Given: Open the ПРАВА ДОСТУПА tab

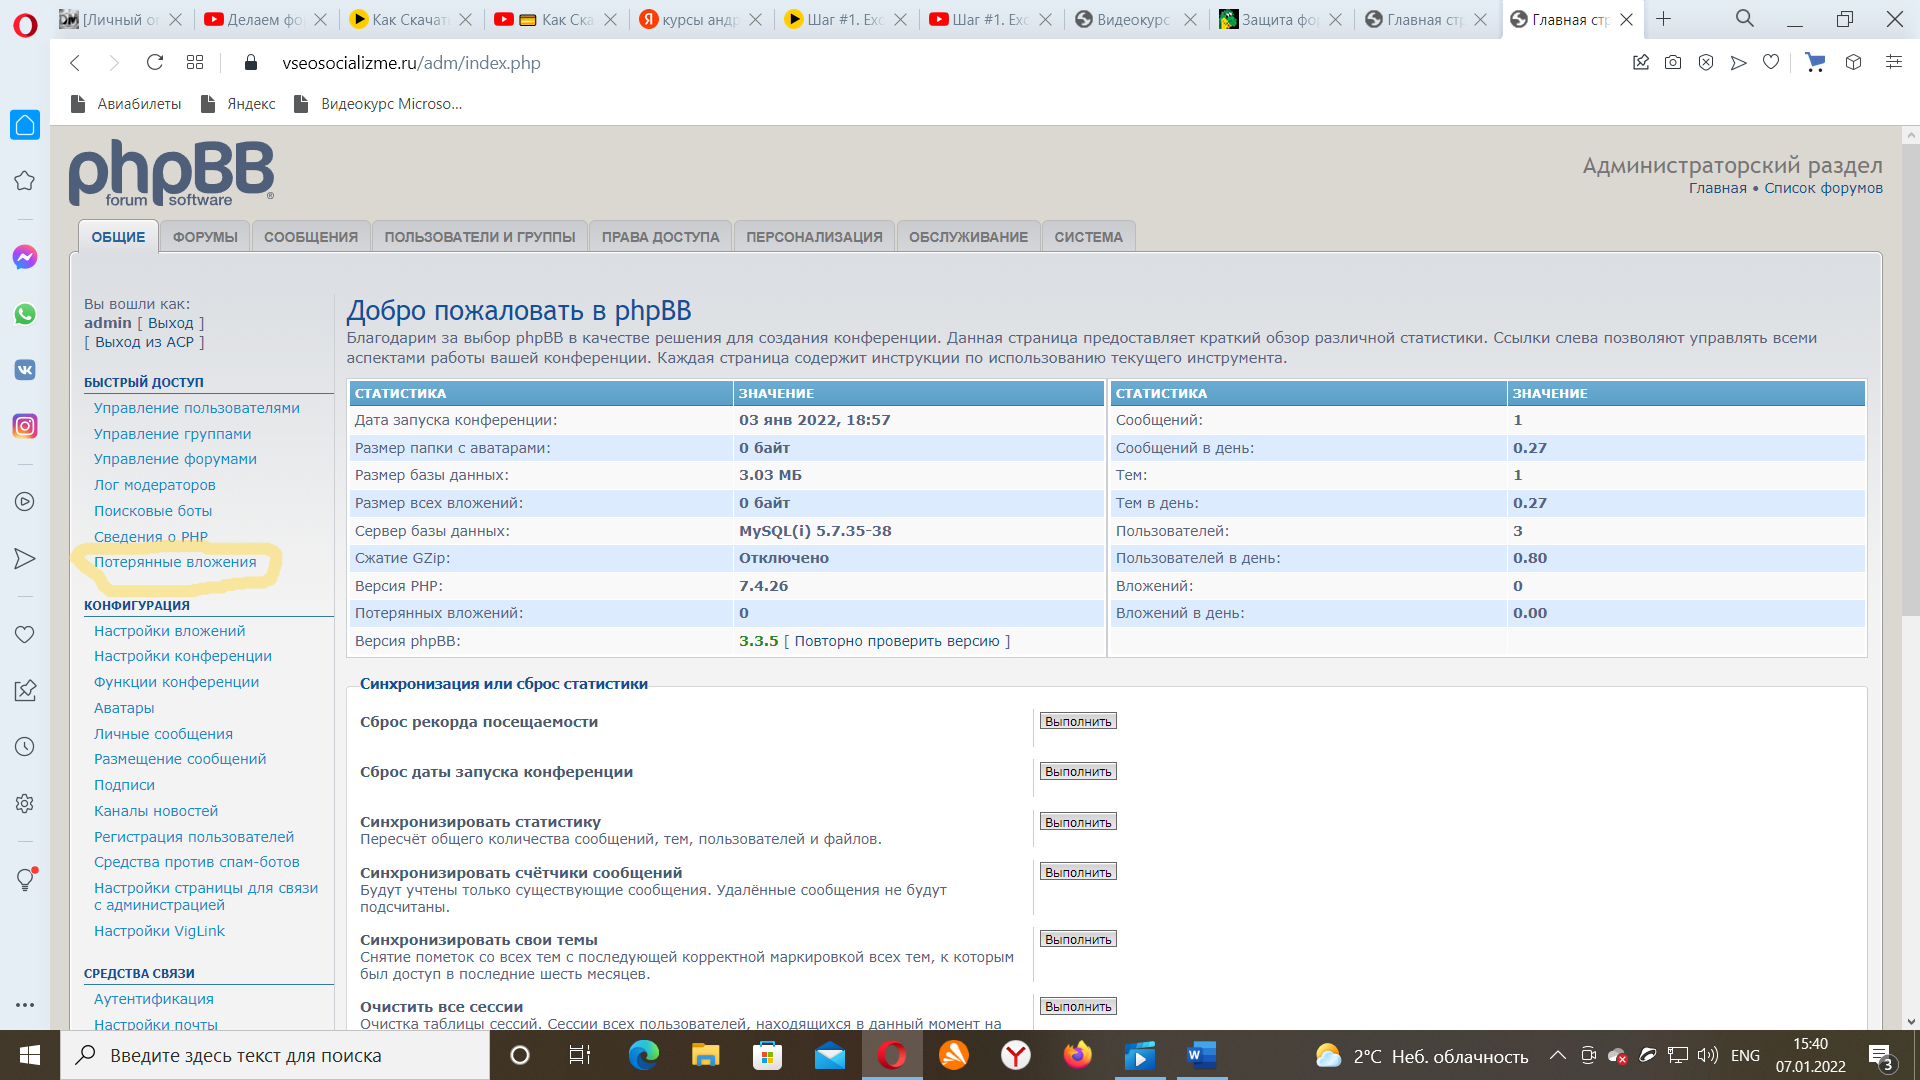Looking at the screenshot, I should (660, 237).
